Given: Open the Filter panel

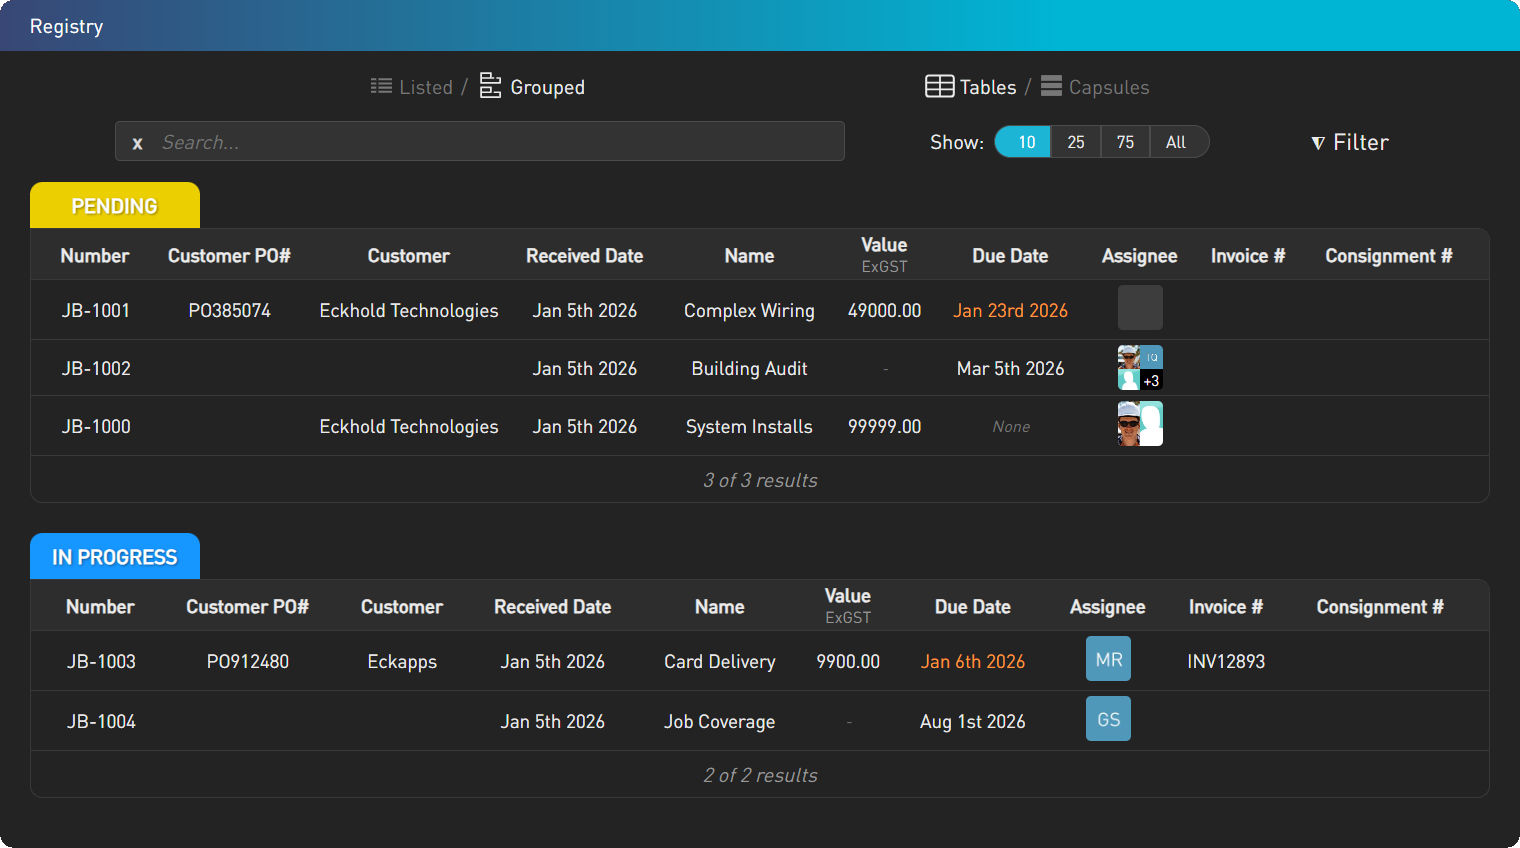Looking at the screenshot, I should click(x=1350, y=142).
